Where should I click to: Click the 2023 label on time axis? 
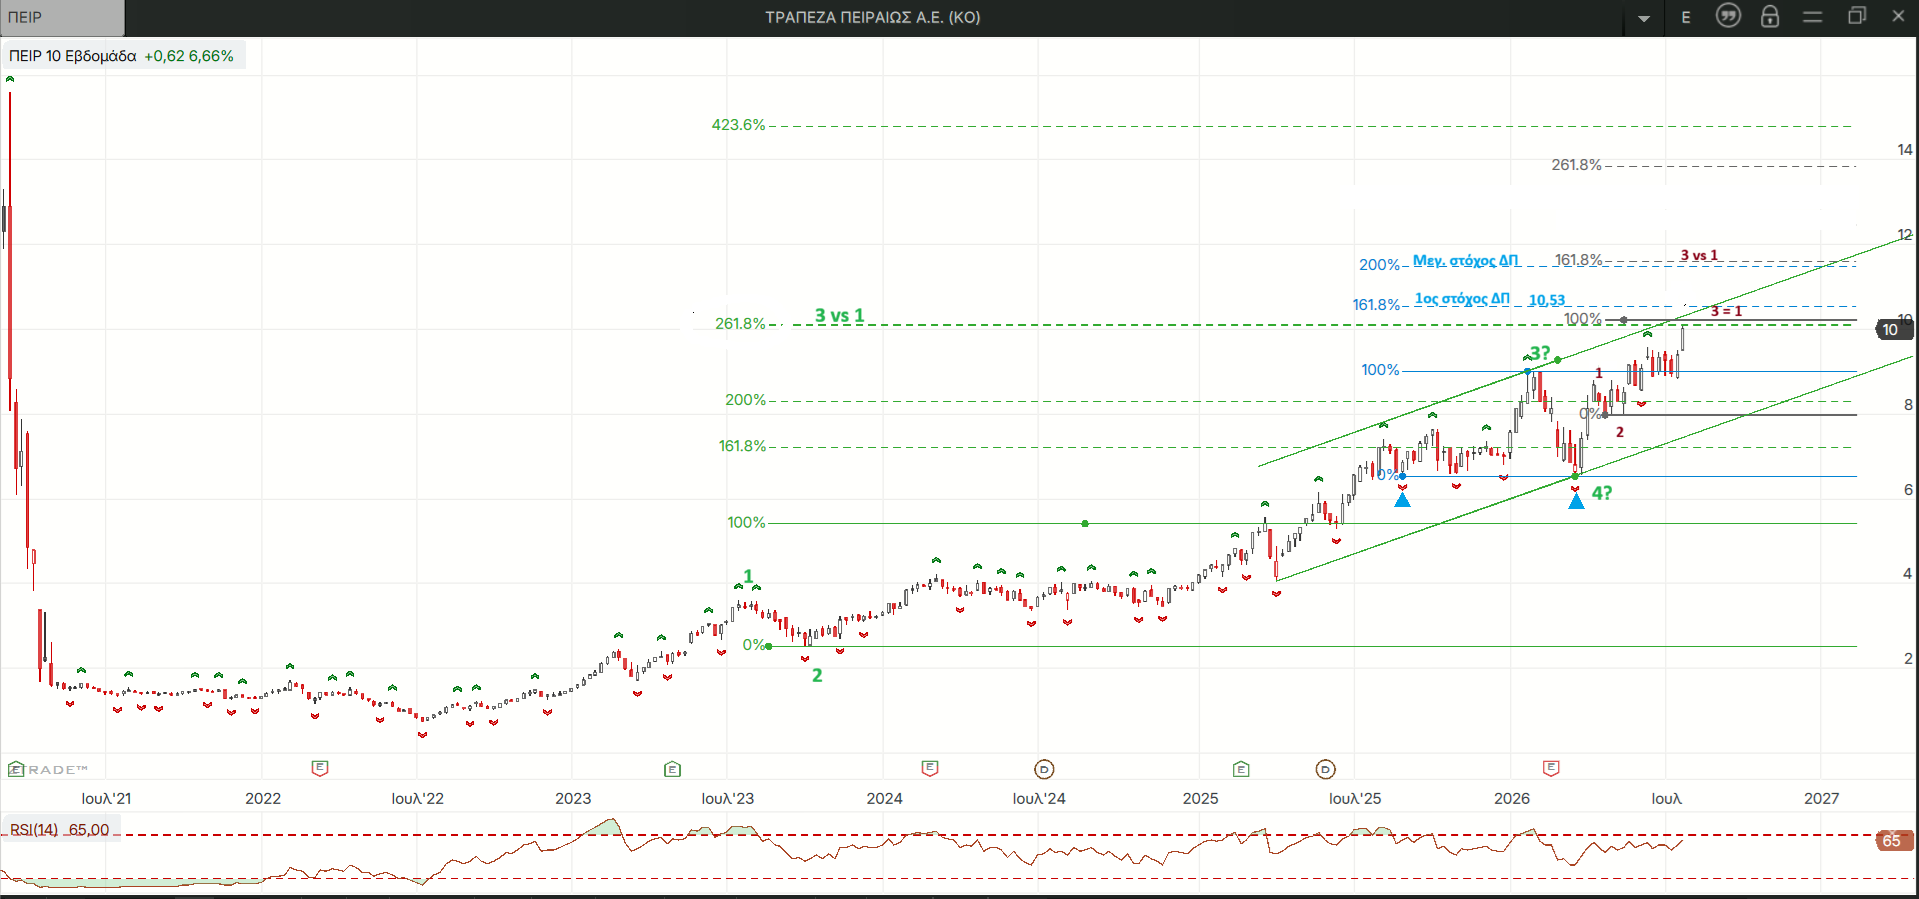pyautogui.click(x=573, y=799)
